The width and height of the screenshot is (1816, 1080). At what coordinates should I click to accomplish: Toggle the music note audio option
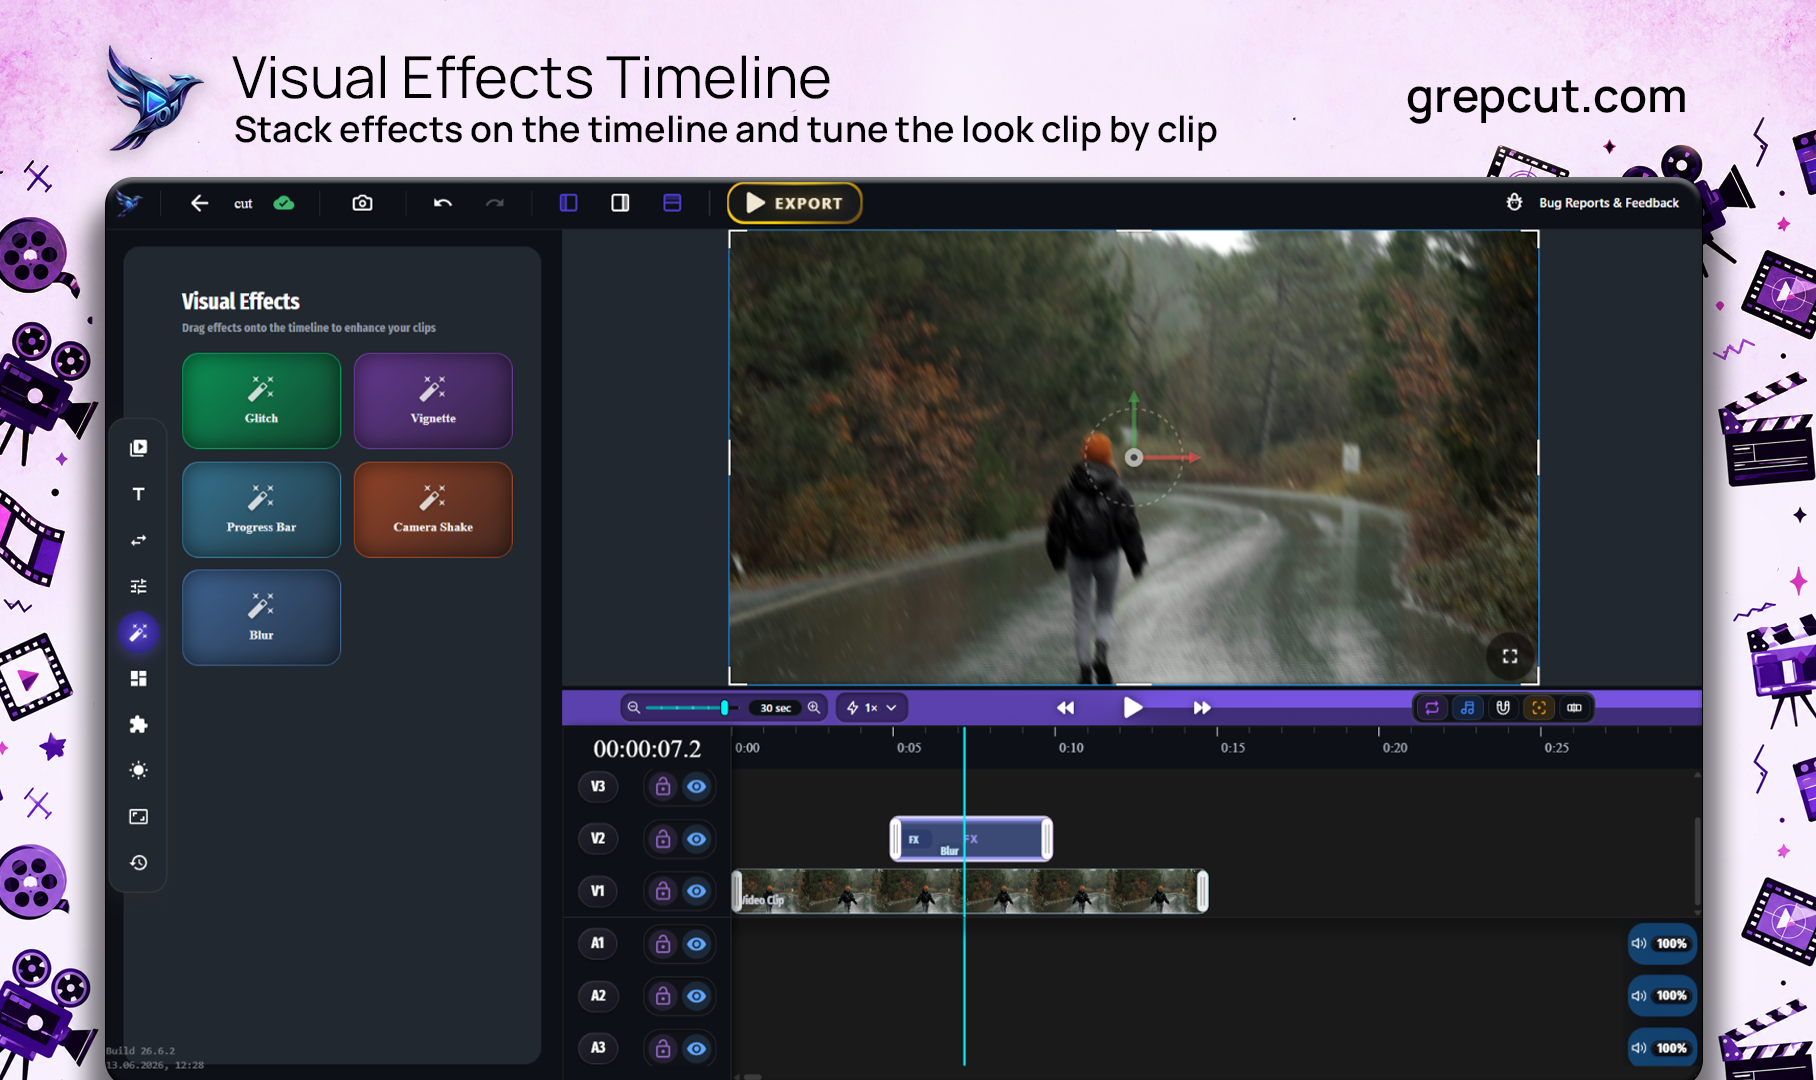coord(1467,707)
